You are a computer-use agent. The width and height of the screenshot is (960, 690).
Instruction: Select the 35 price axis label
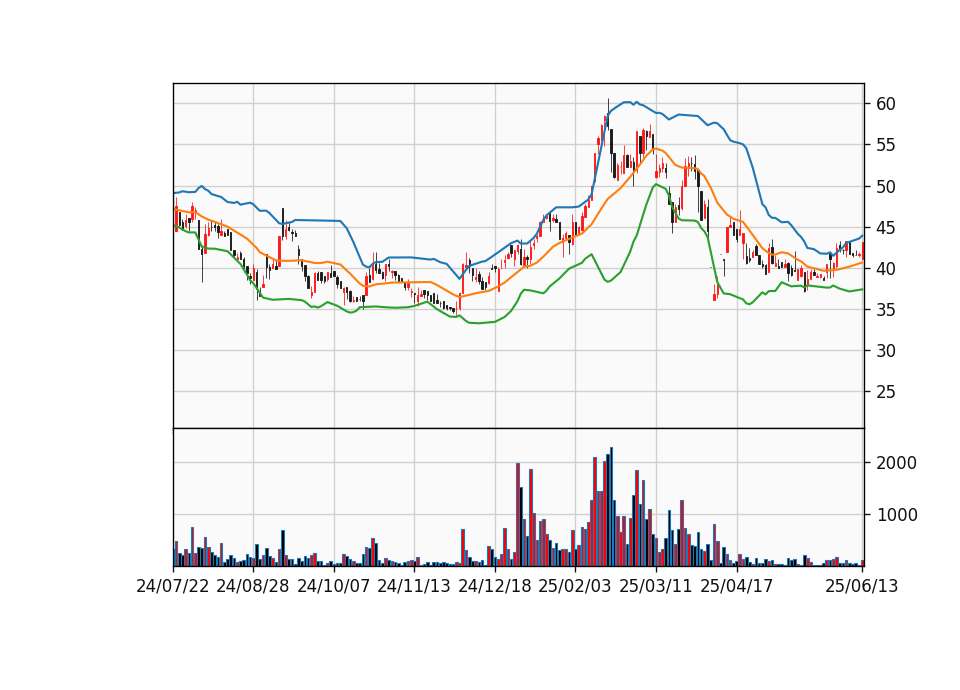pos(886,310)
